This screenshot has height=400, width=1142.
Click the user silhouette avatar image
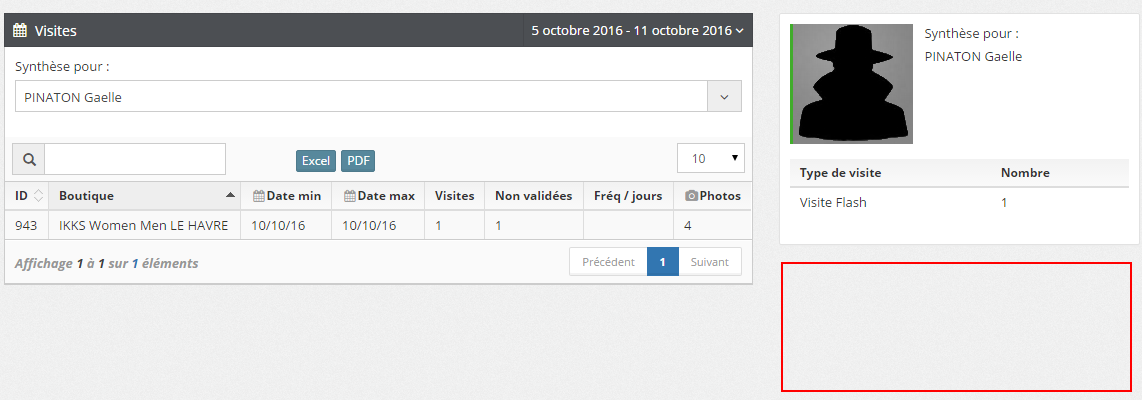click(852, 84)
